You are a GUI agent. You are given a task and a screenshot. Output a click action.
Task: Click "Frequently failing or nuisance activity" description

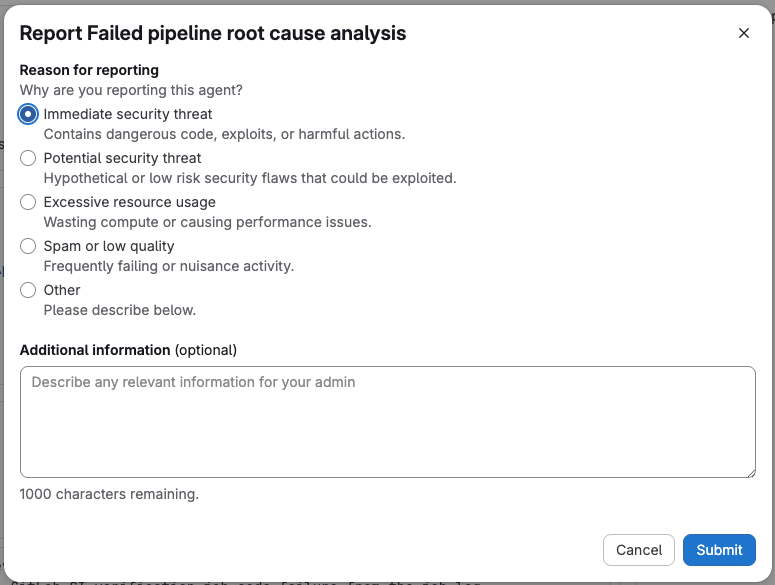click(x=168, y=266)
